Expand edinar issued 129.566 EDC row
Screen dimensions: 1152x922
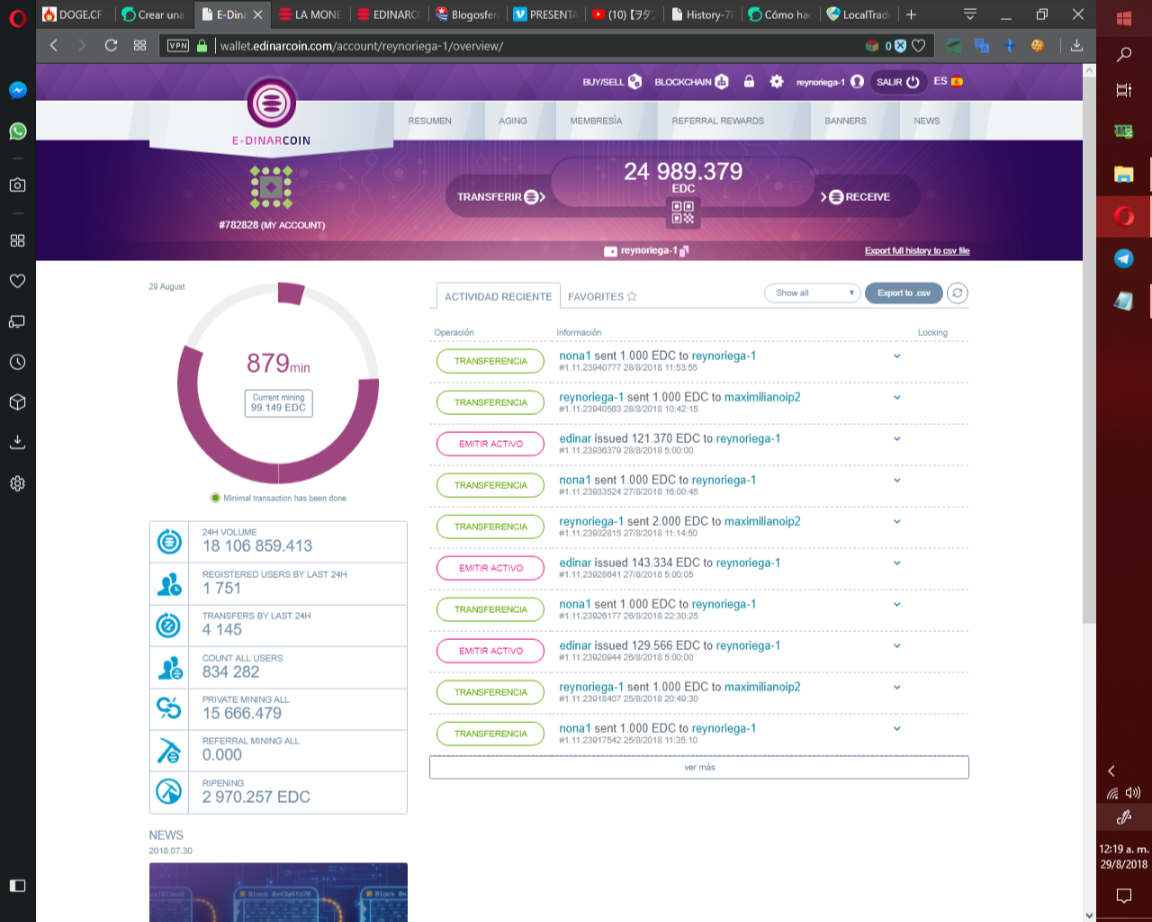click(x=897, y=646)
